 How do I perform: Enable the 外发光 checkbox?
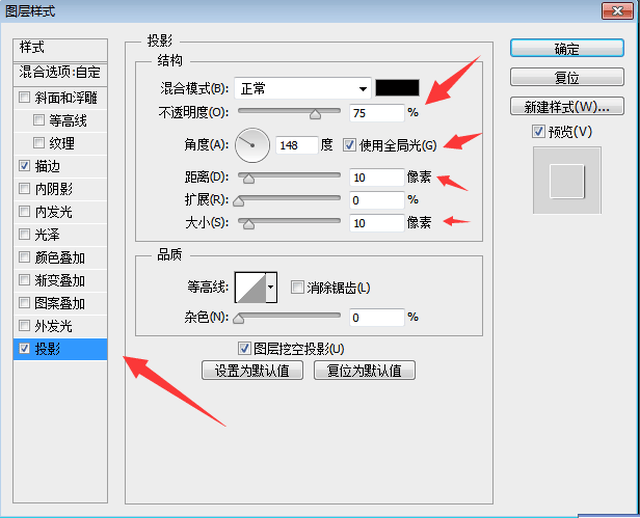point(24,326)
